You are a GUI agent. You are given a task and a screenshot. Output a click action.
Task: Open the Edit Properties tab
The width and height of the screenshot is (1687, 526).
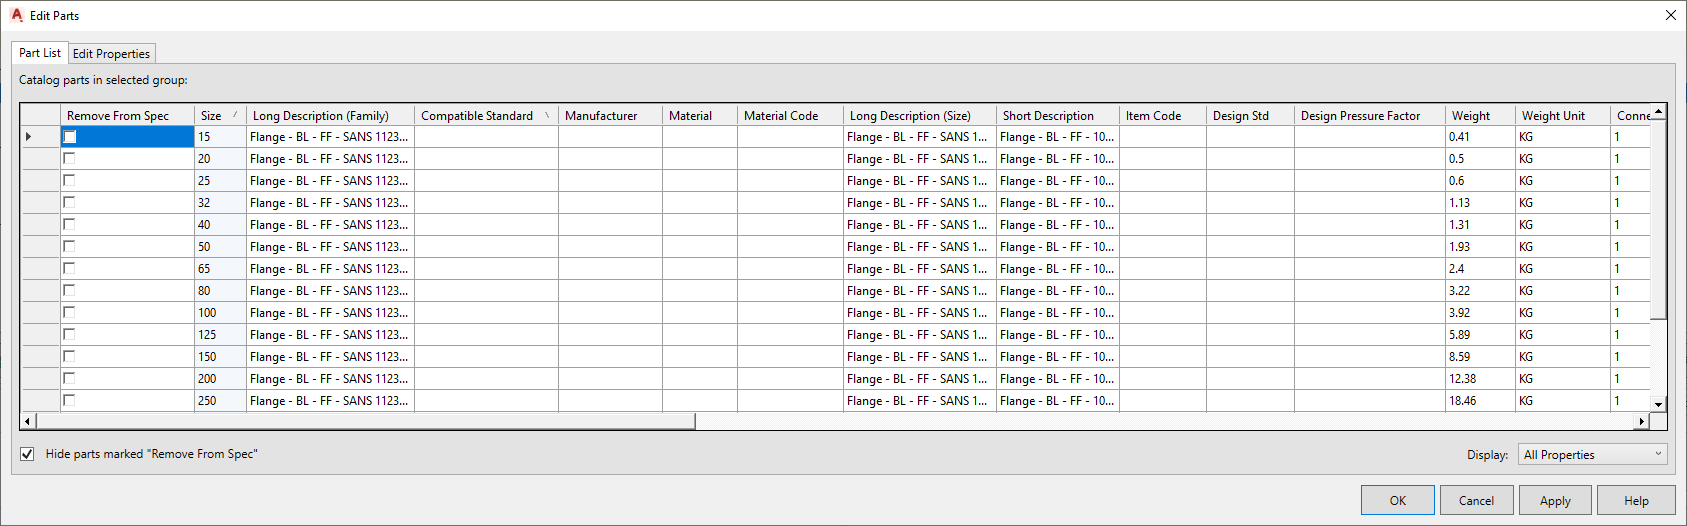point(111,54)
